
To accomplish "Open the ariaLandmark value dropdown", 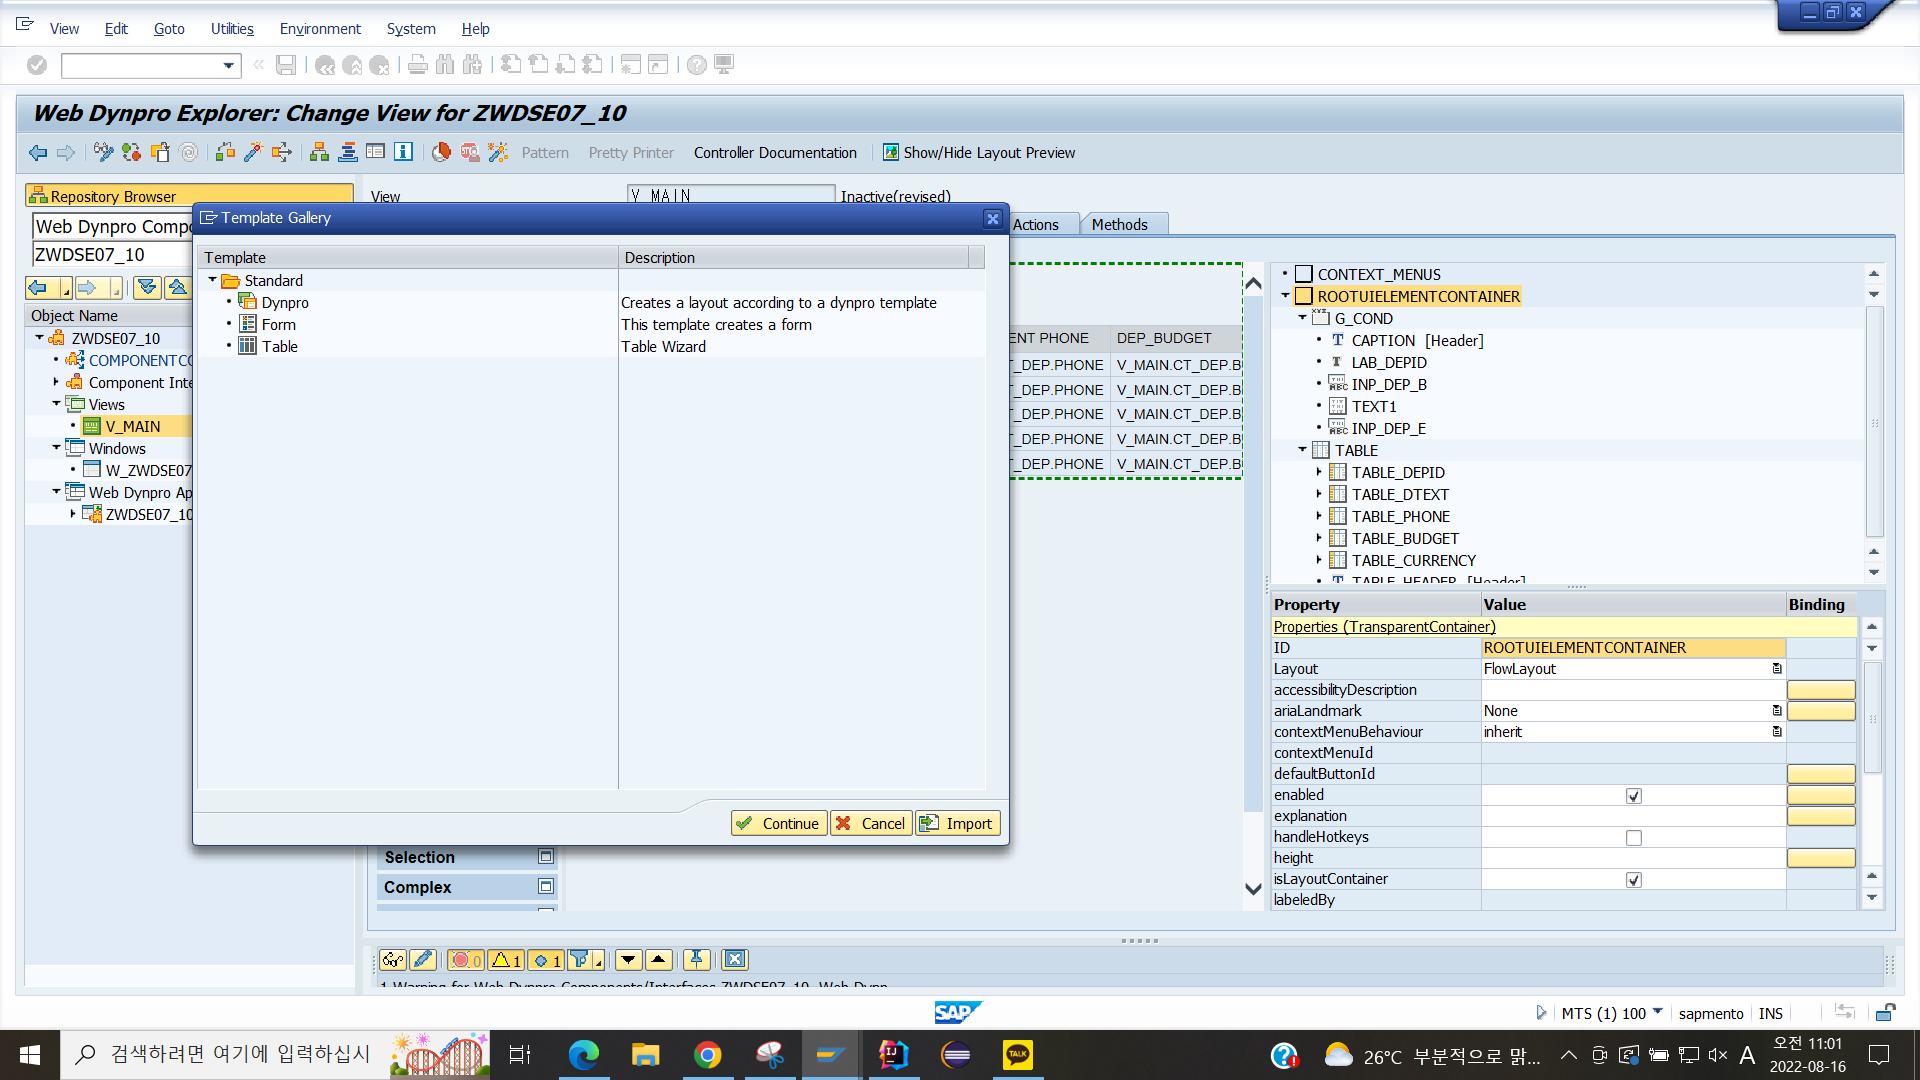I will (x=1777, y=711).
